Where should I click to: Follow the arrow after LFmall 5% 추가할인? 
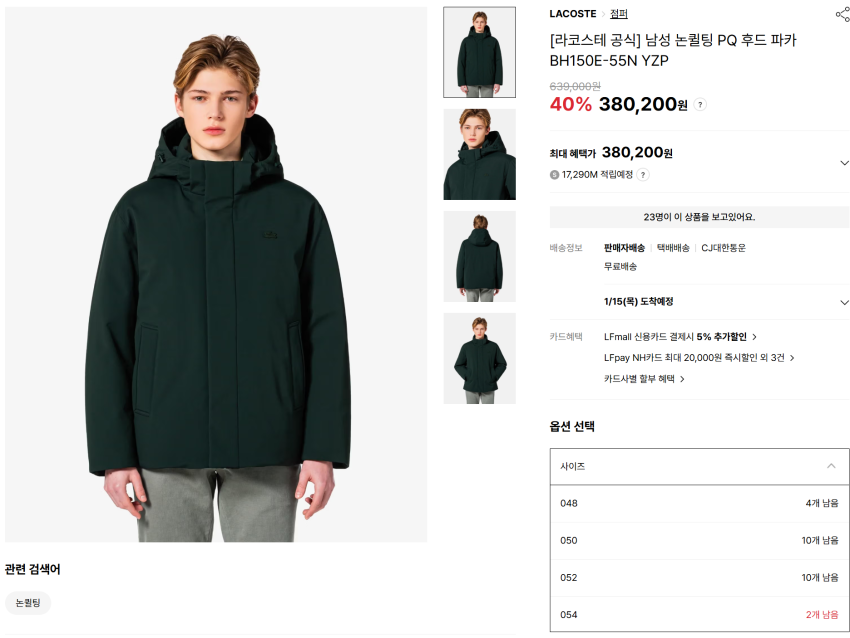(x=754, y=337)
